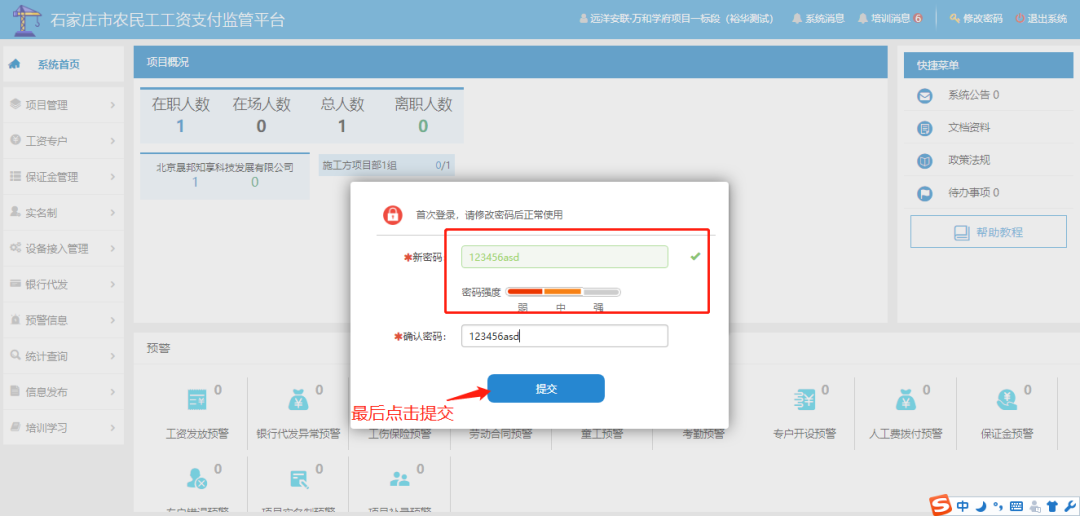The height and width of the screenshot is (516, 1080).
Task: Open 工资发放预警 warning icon
Action: click(198, 399)
